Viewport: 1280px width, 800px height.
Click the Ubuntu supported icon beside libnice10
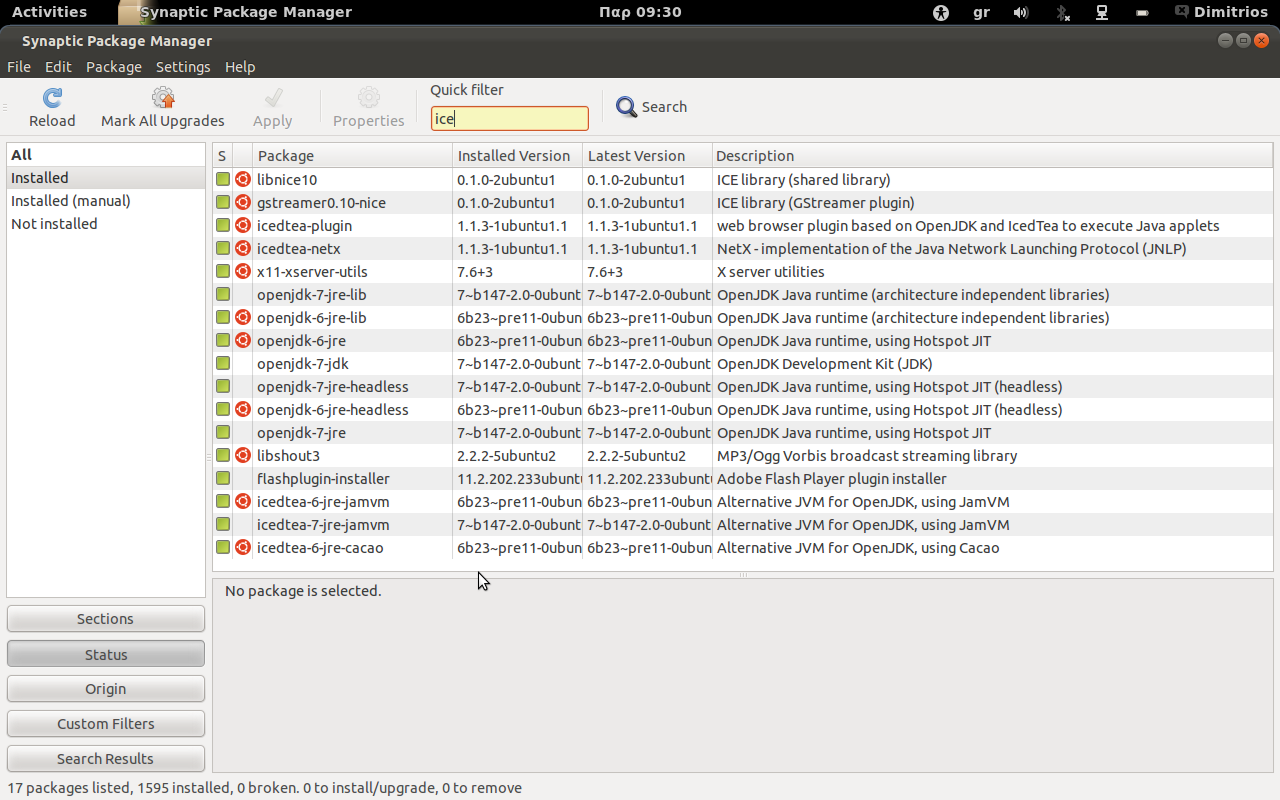coord(243,180)
